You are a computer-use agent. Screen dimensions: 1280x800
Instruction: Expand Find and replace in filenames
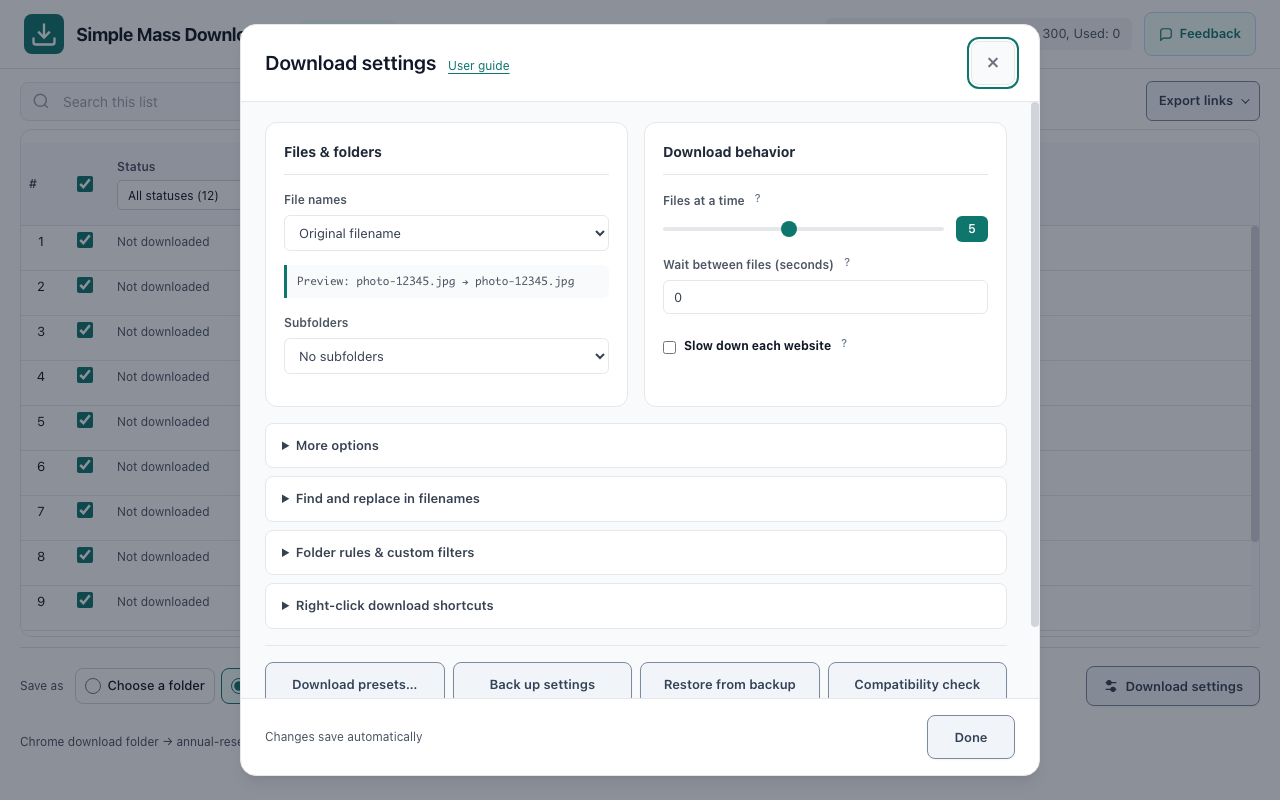[636, 498]
